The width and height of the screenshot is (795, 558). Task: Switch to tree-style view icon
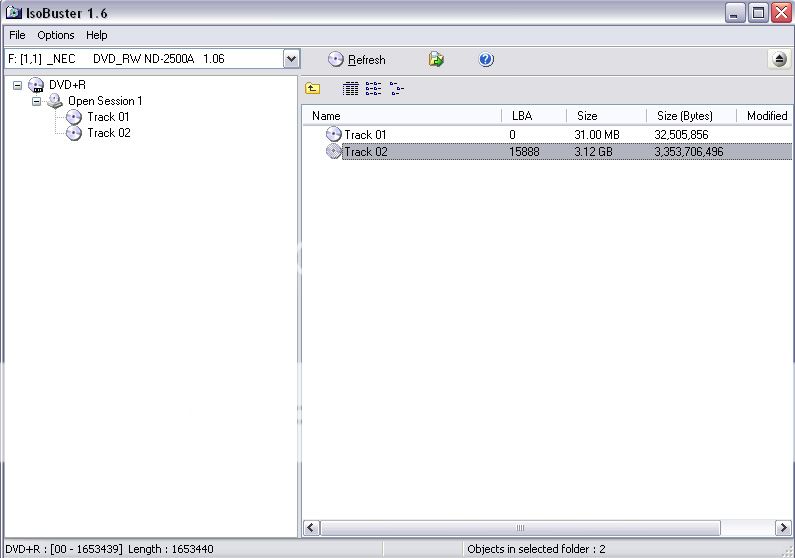click(x=396, y=89)
